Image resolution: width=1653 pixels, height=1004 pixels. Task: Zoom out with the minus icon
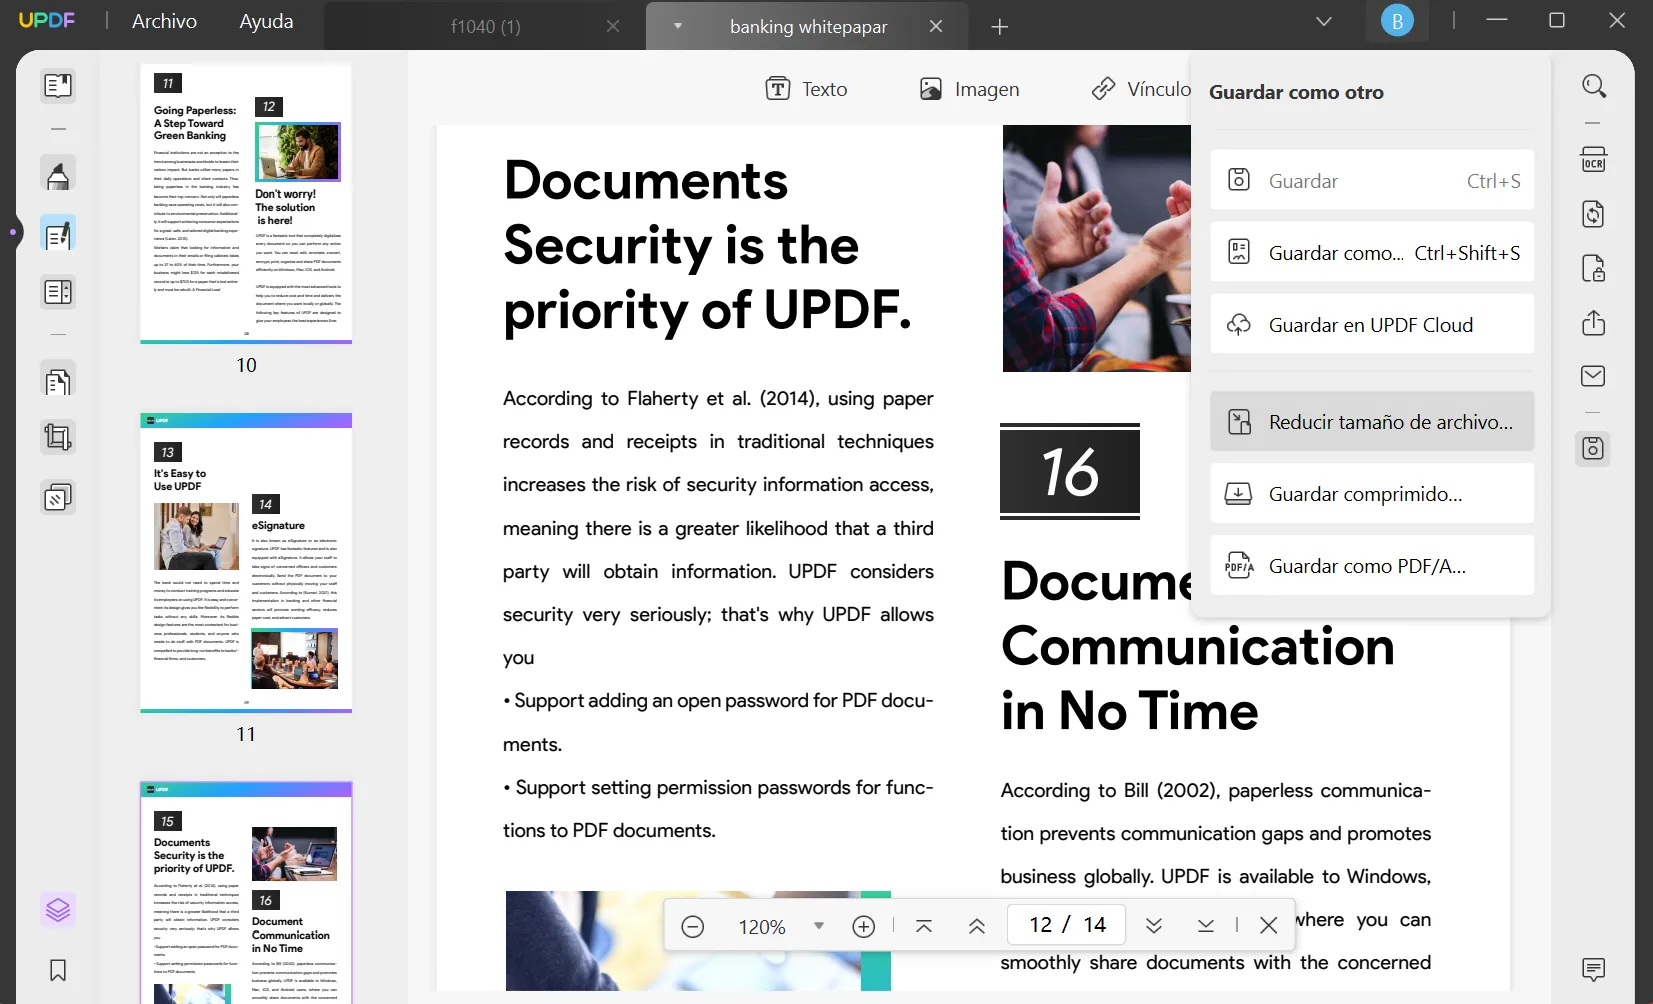692,927
